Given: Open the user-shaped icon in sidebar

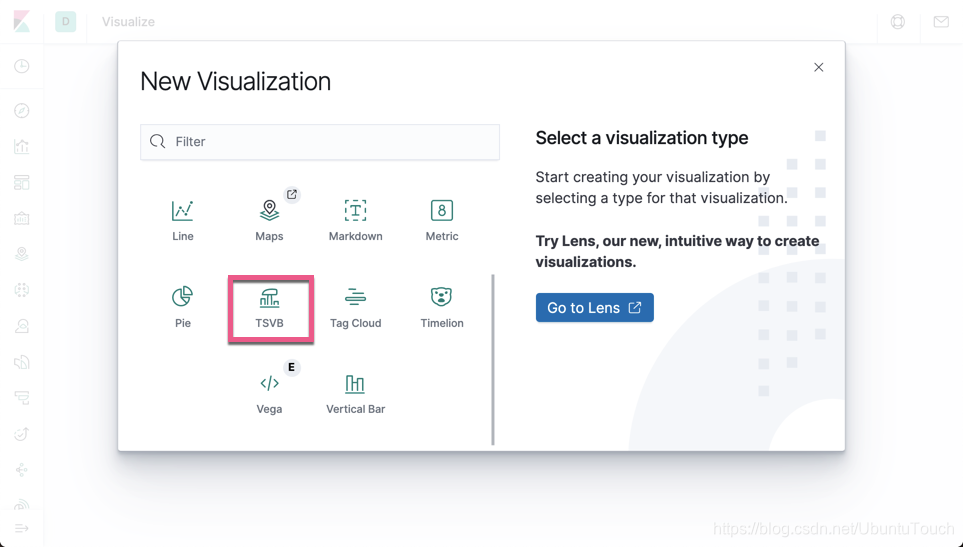Looking at the screenshot, I should click(x=21, y=326).
